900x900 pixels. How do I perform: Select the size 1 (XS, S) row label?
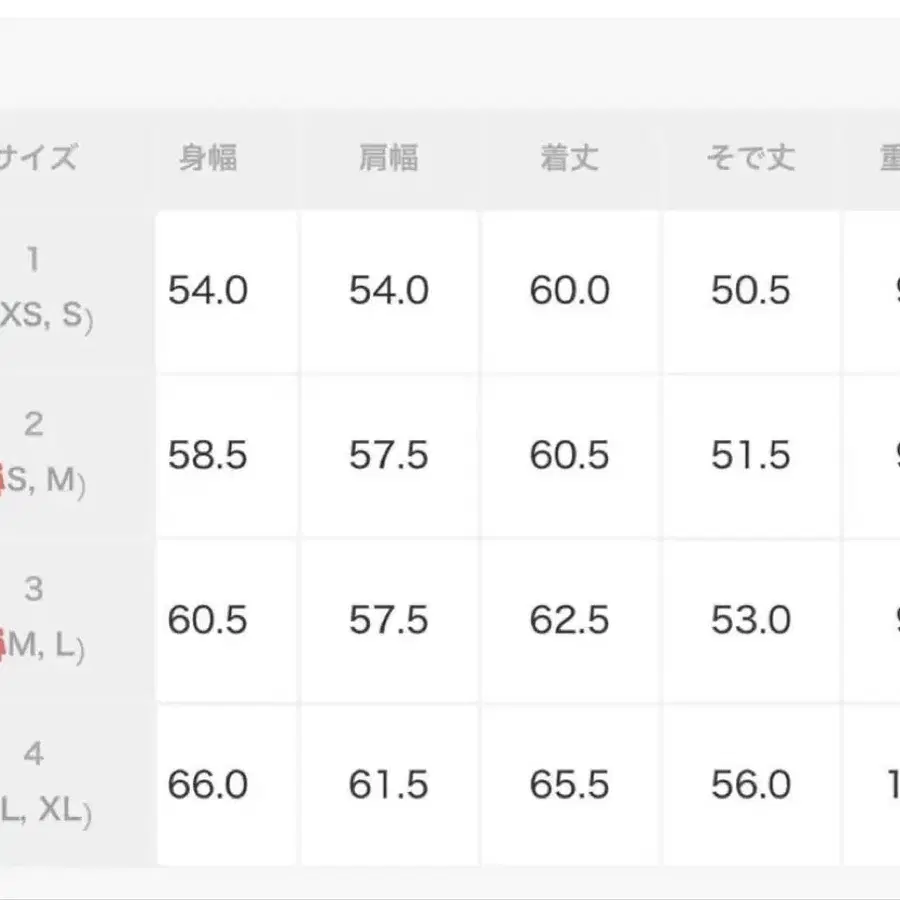pos(38,290)
